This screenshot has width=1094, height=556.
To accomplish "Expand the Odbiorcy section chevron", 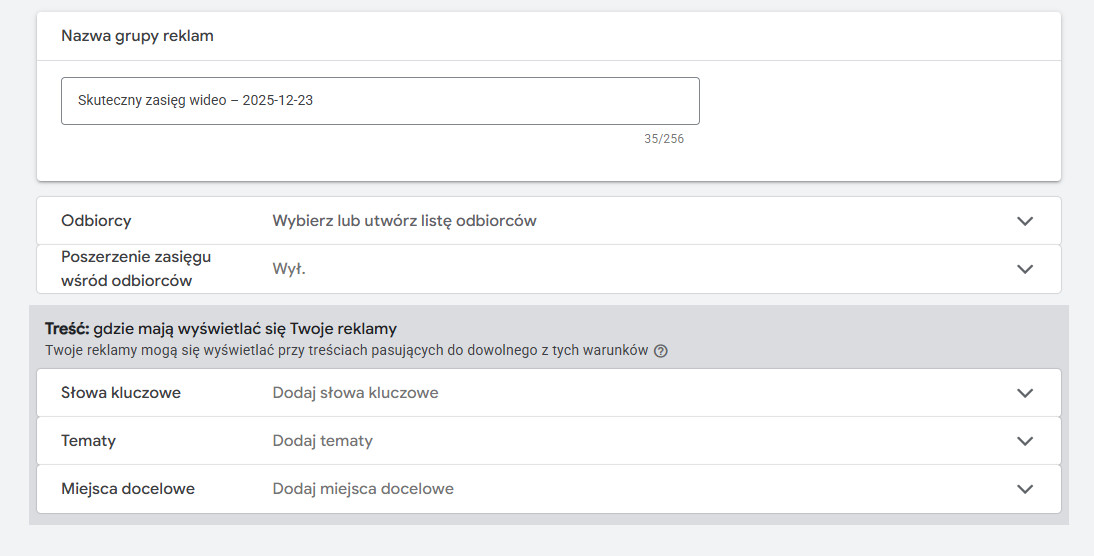I will pos(1024,221).
